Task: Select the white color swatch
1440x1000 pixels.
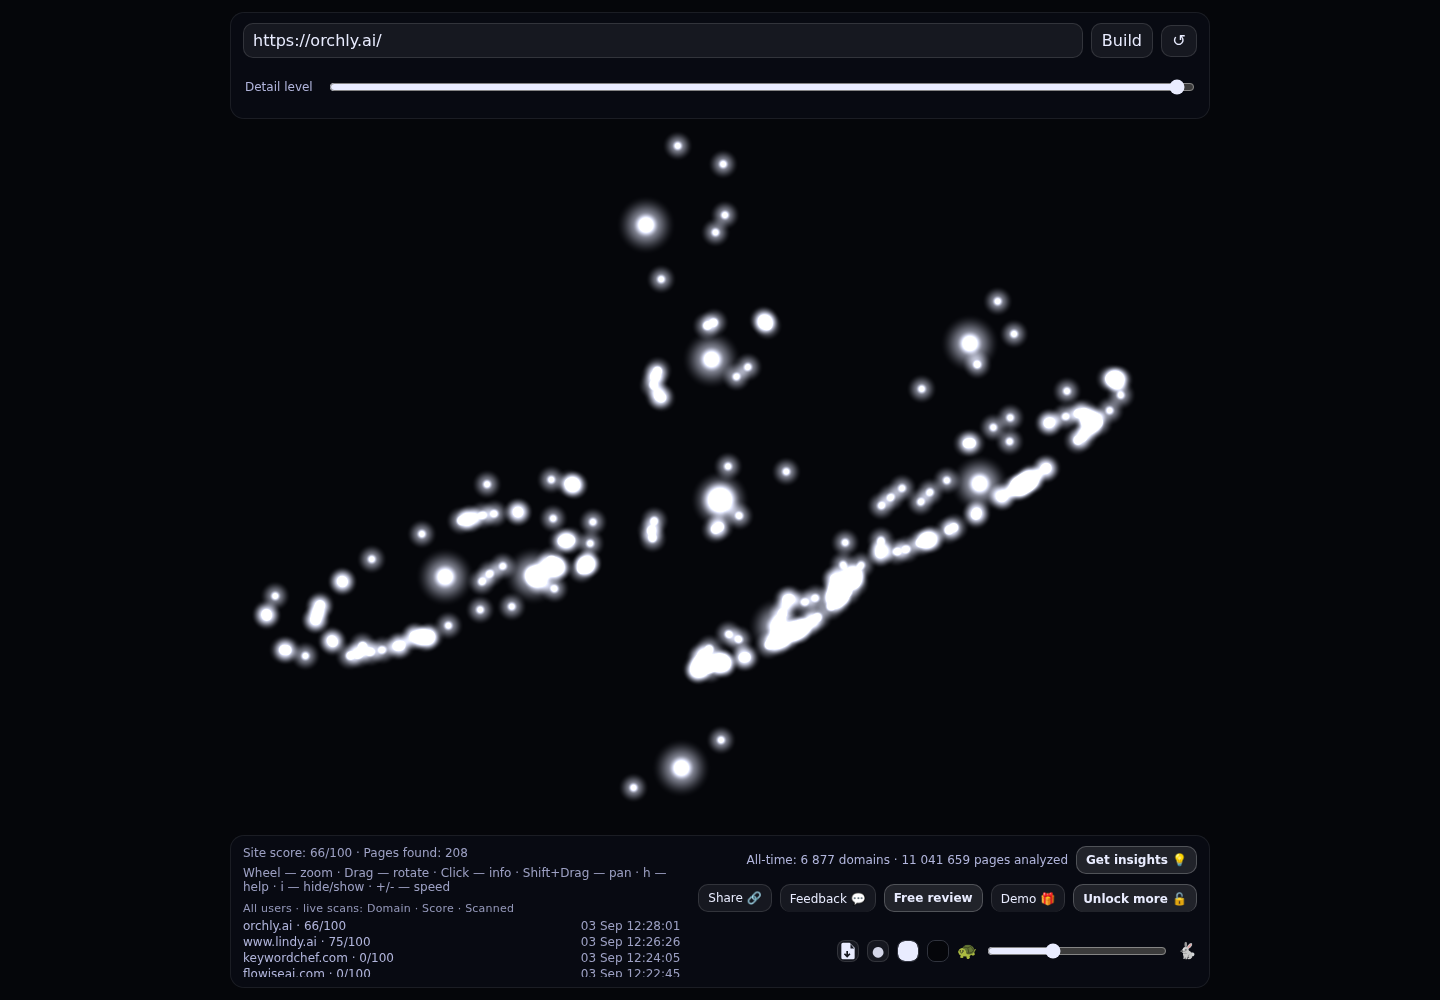Action: (x=908, y=951)
